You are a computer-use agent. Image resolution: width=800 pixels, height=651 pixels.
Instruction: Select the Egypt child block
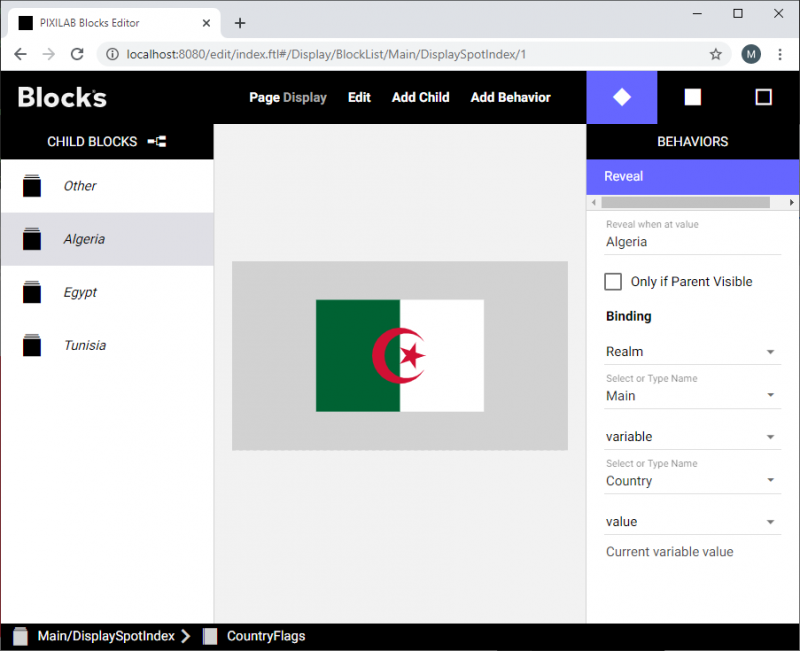click(107, 292)
